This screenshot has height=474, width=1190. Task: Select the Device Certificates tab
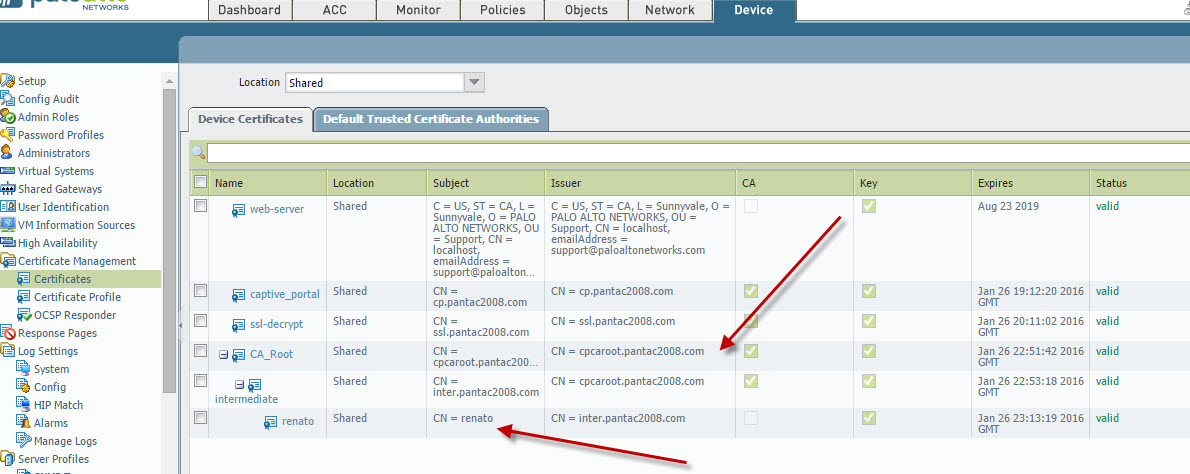(250, 119)
